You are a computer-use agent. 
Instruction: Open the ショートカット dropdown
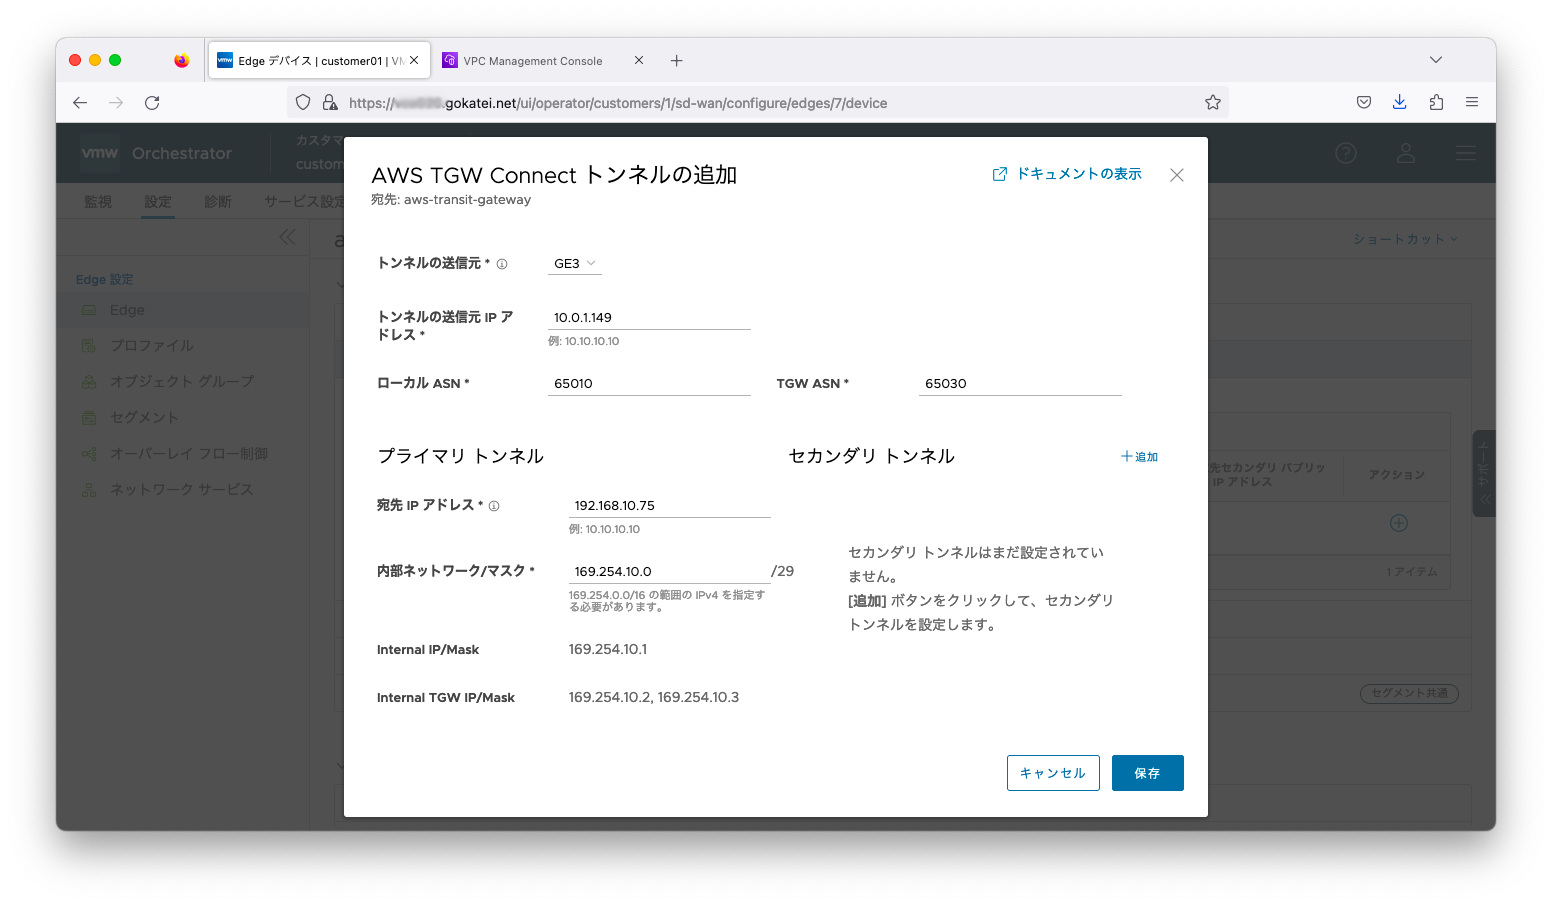pos(1405,239)
